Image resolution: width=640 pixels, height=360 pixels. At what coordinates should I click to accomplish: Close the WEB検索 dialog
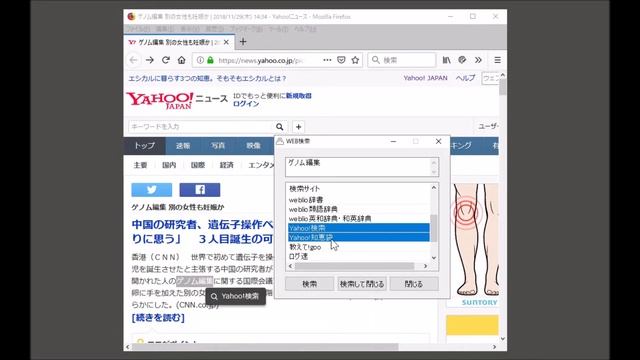point(438,141)
